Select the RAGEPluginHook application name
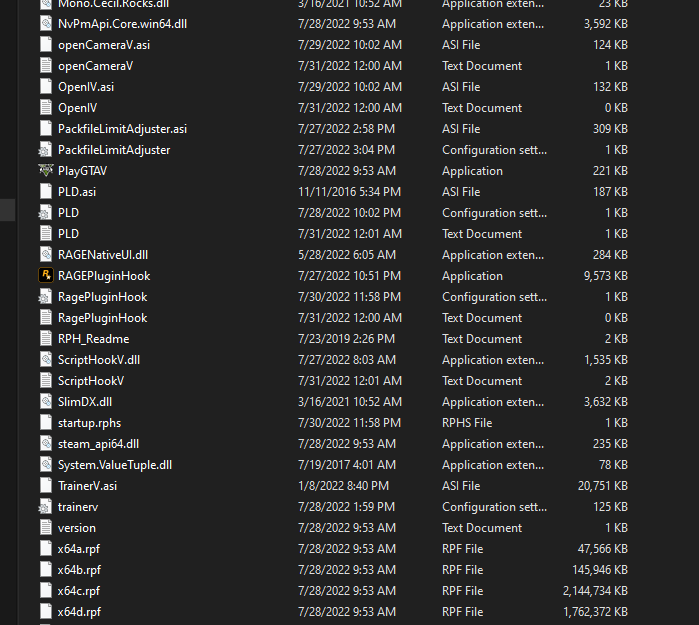 pos(104,275)
